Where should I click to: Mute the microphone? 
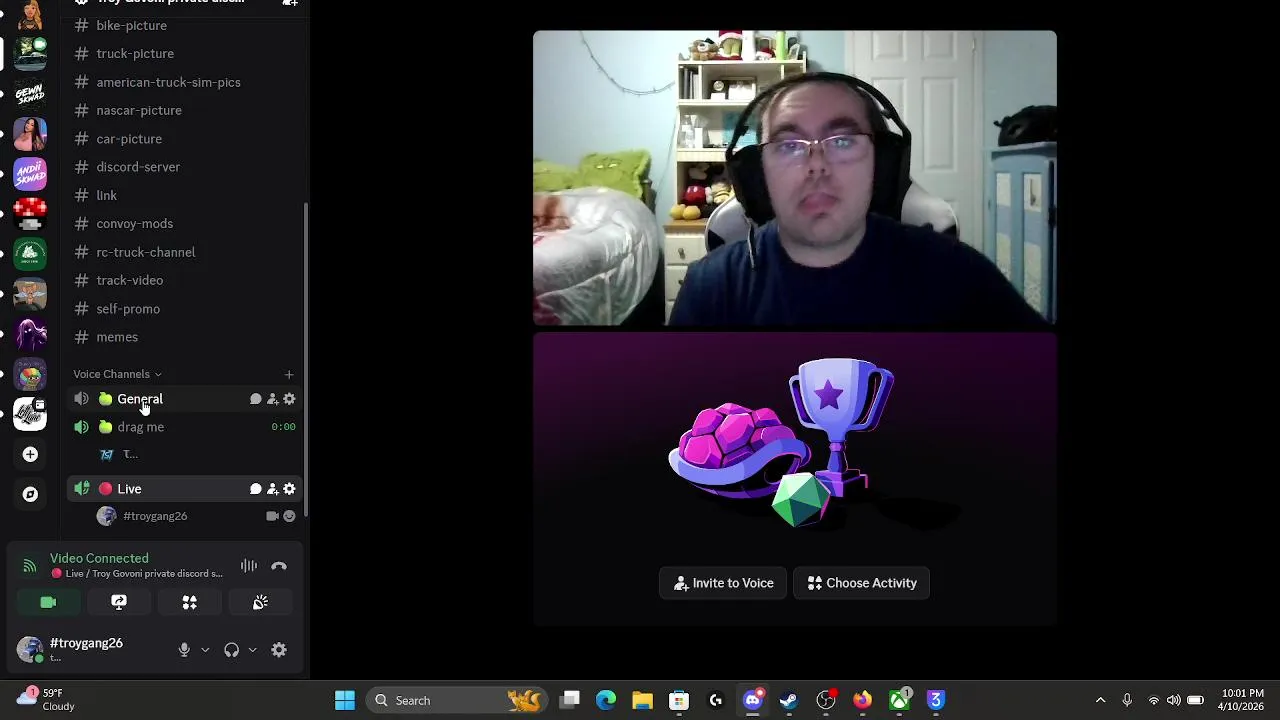184,650
